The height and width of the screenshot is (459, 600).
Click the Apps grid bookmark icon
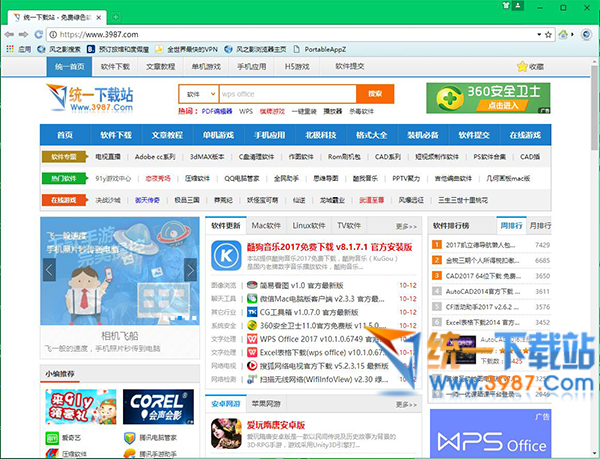10,49
